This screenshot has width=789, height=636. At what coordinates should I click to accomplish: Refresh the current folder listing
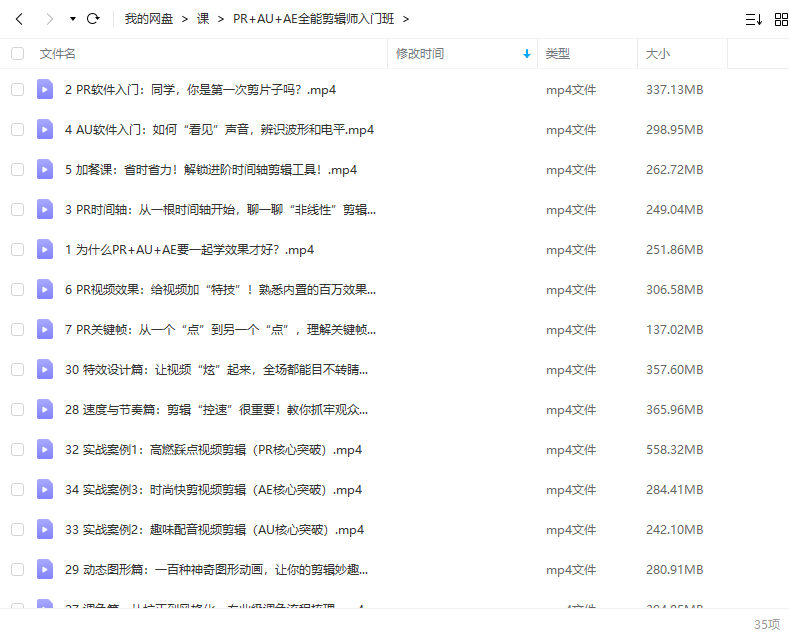pos(93,19)
